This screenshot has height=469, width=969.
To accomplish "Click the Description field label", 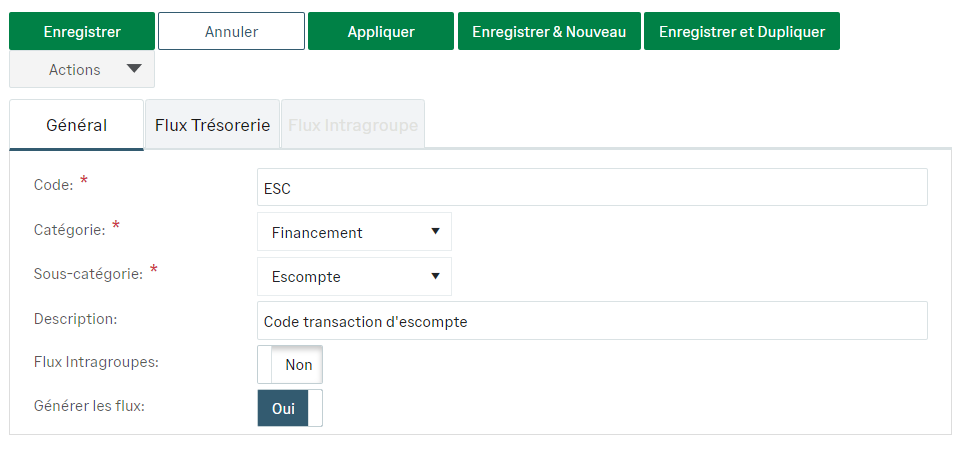I will tap(76, 319).
